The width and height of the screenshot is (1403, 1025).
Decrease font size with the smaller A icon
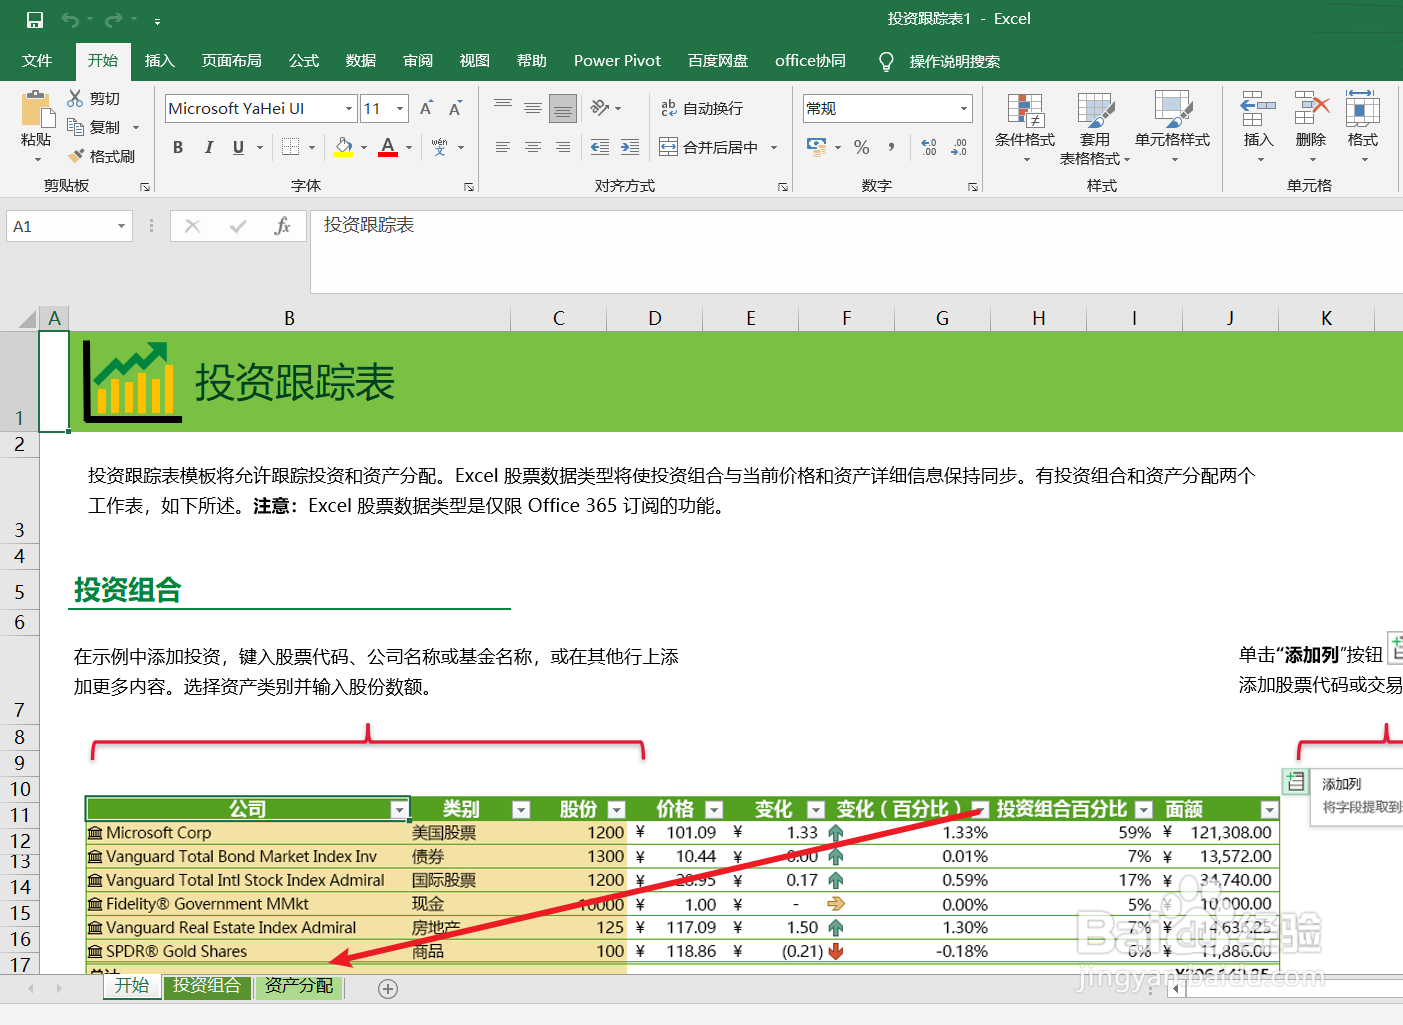tap(455, 108)
